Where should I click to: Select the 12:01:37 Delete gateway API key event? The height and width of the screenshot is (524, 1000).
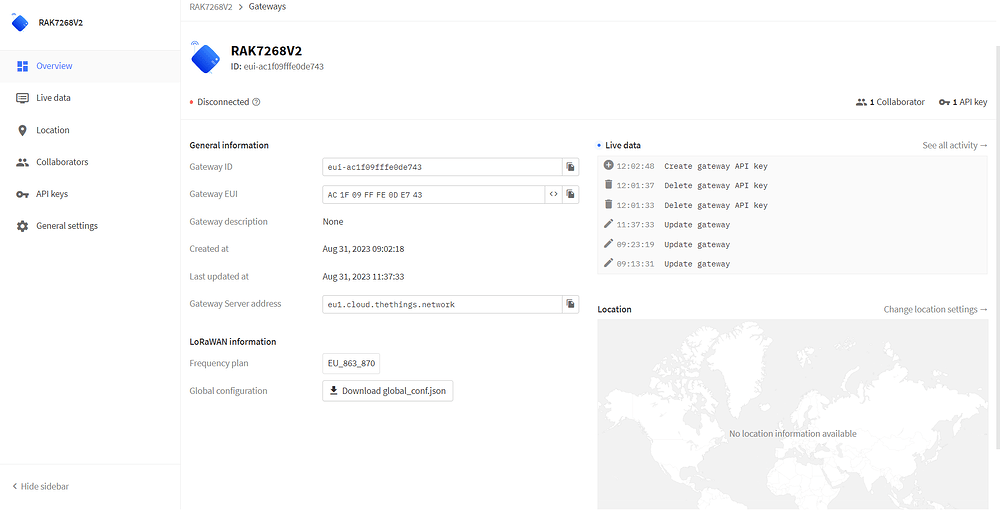click(x=792, y=186)
